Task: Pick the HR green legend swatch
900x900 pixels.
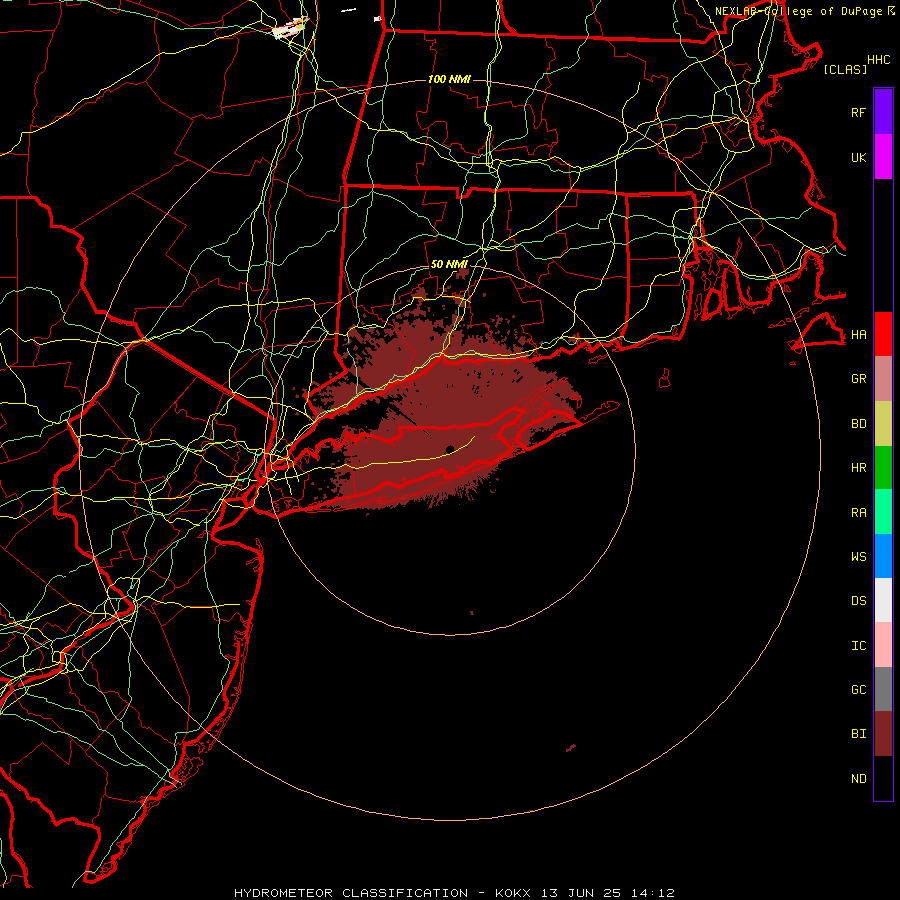Action: pyautogui.click(x=883, y=468)
